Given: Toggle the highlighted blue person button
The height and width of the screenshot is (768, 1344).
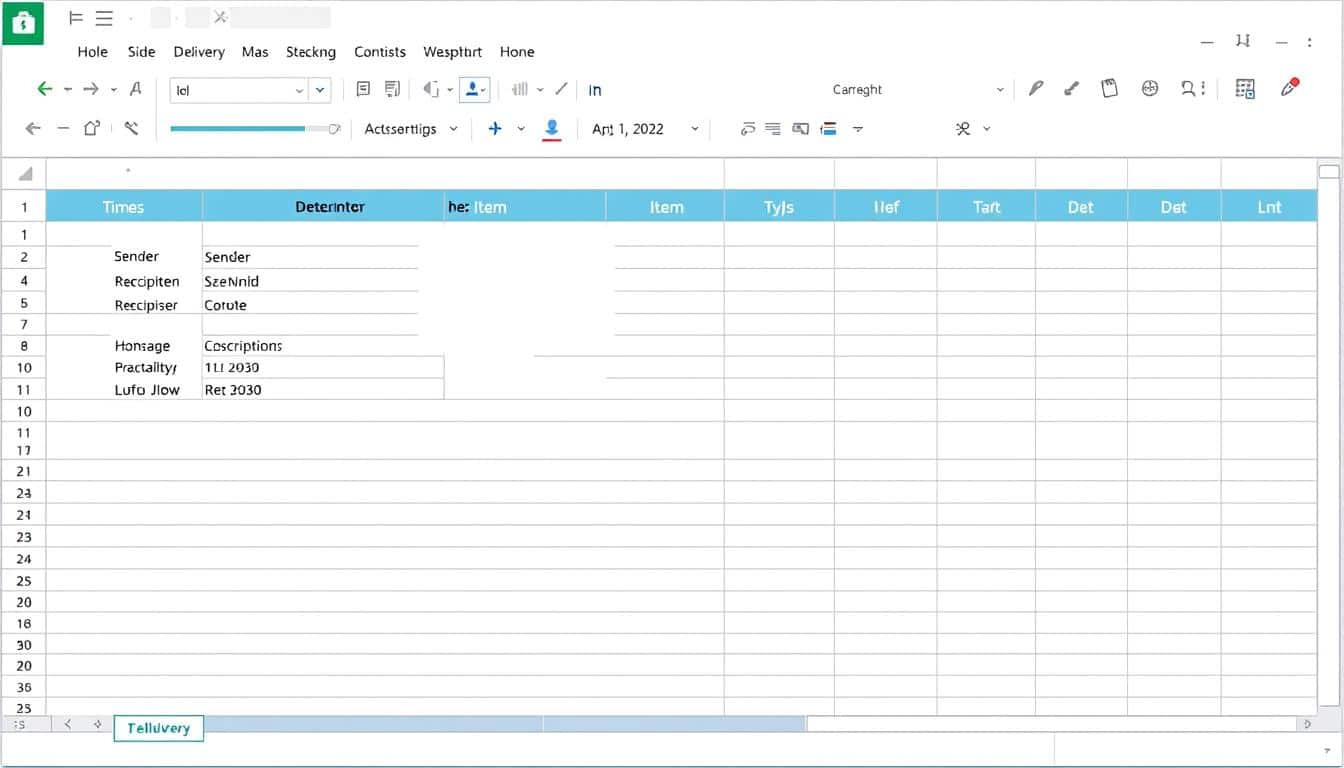Looking at the screenshot, I should [x=474, y=89].
